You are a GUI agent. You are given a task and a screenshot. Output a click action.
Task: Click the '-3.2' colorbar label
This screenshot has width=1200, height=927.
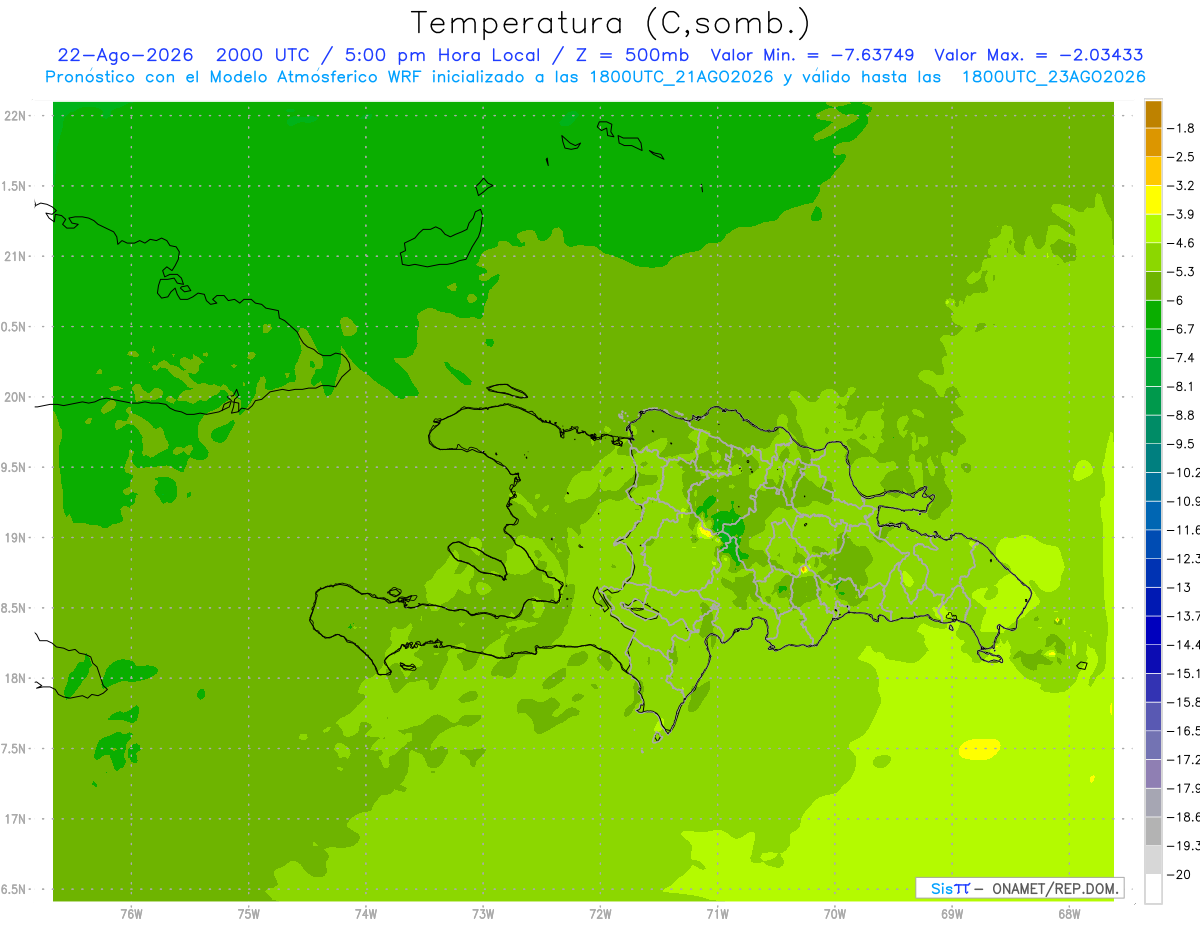1181,186
